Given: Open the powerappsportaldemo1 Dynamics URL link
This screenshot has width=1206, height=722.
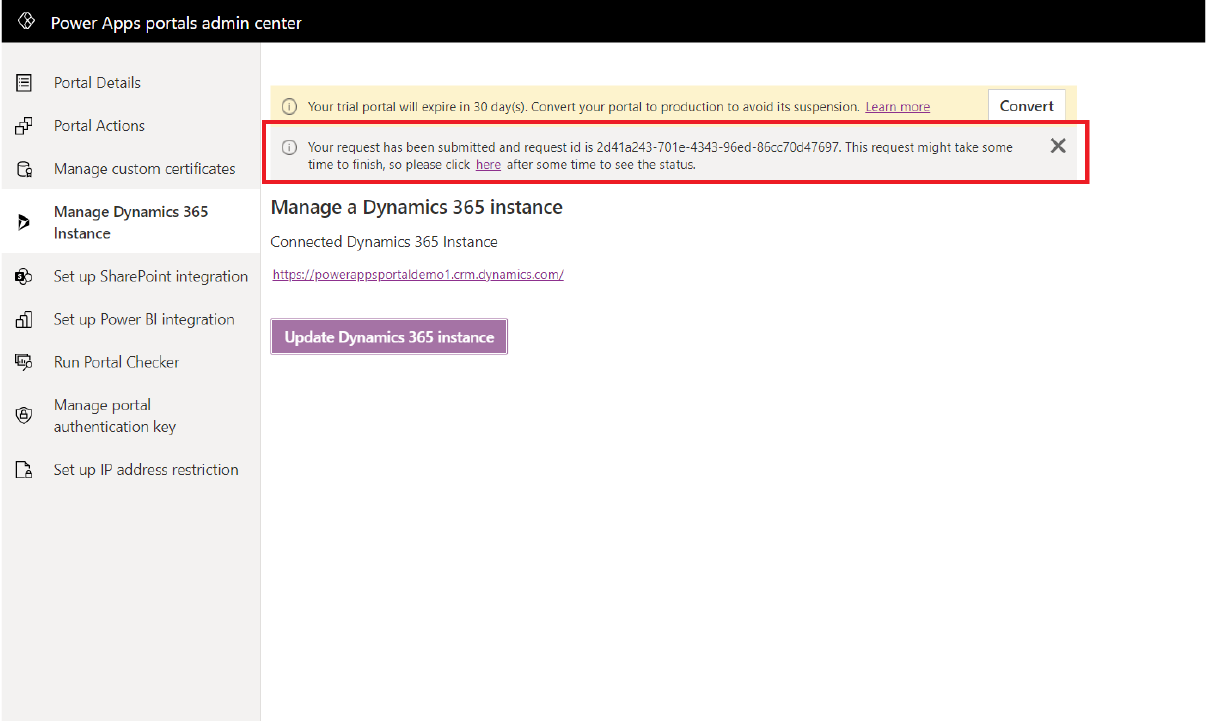Looking at the screenshot, I should pyautogui.click(x=418, y=274).
